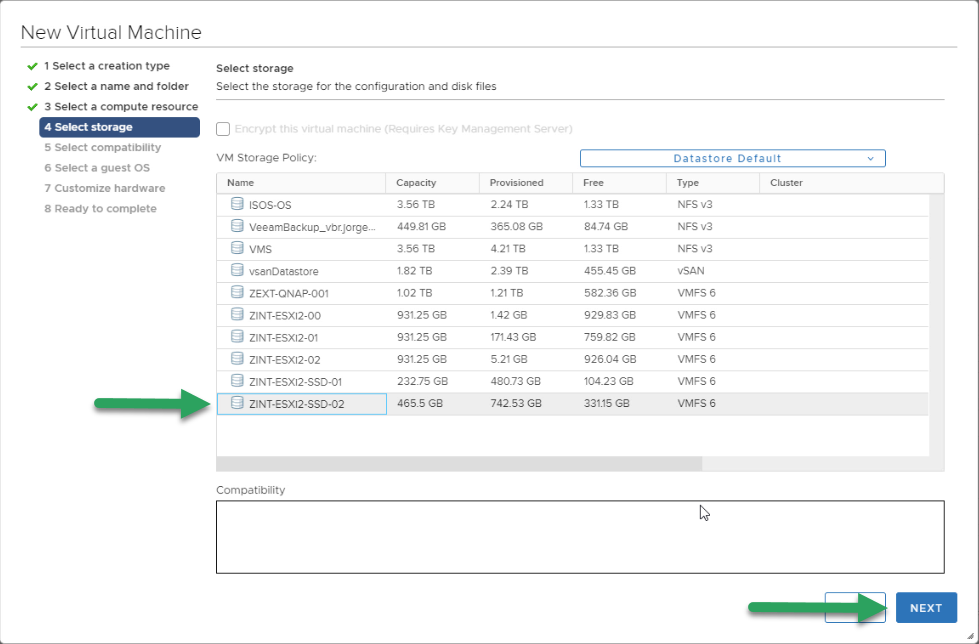Click the green checkmark beside step 1

(x=32, y=66)
